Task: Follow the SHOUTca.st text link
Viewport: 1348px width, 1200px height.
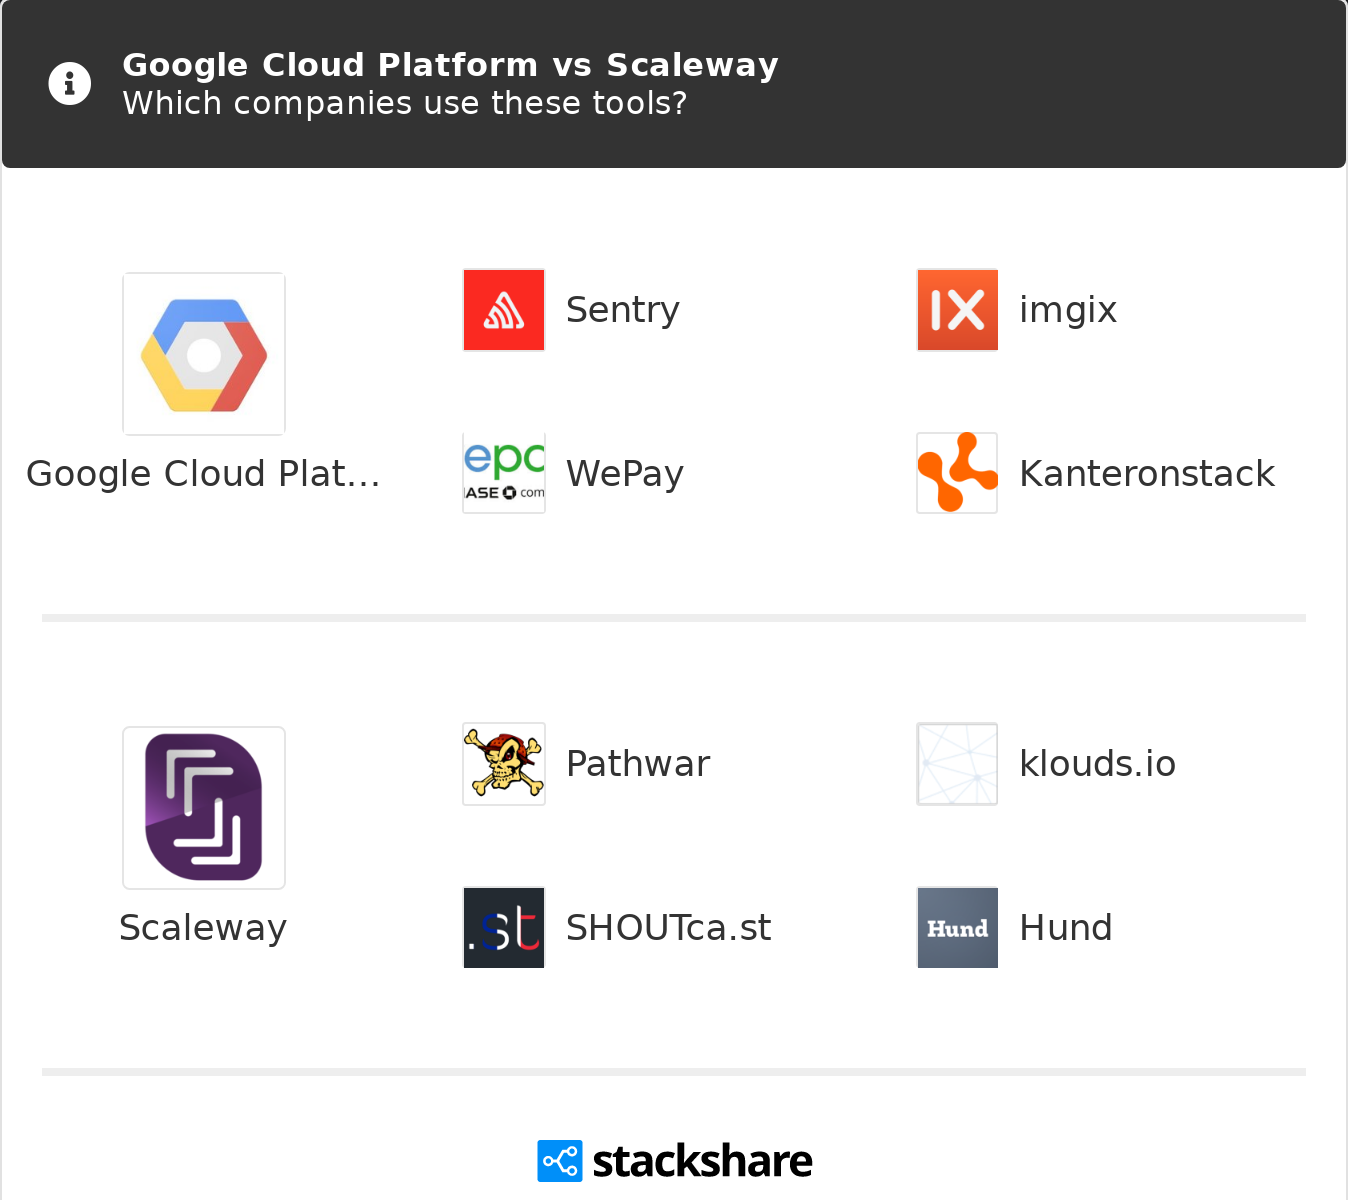Action: (668, 928)
